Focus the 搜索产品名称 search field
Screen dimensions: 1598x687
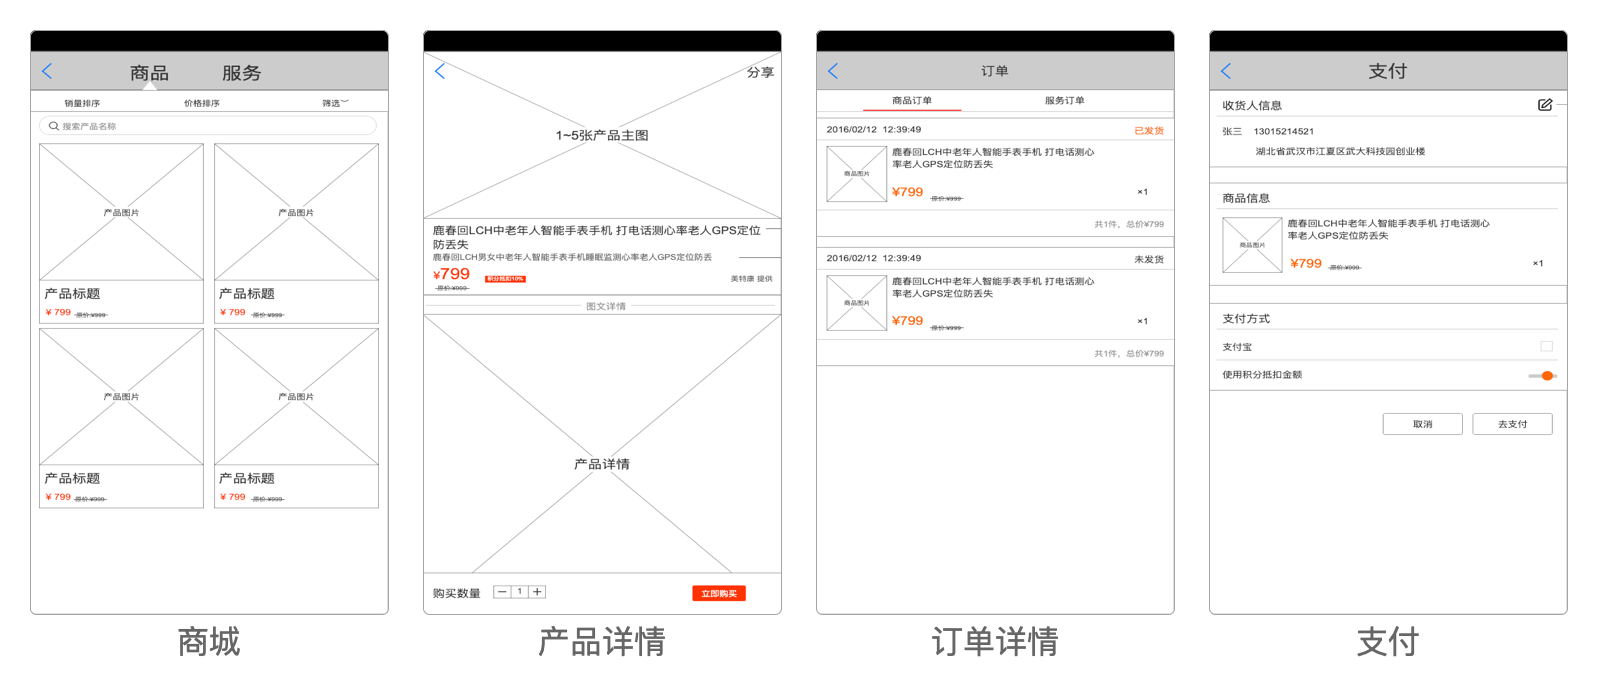pos(208,126)
